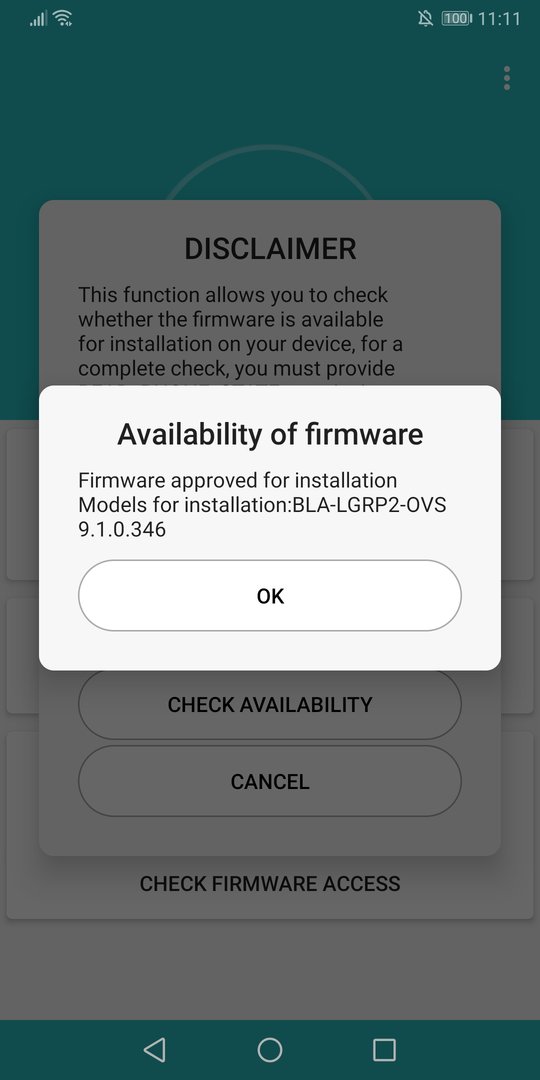Tap the Firmware approved for installation line

[238, 479]
